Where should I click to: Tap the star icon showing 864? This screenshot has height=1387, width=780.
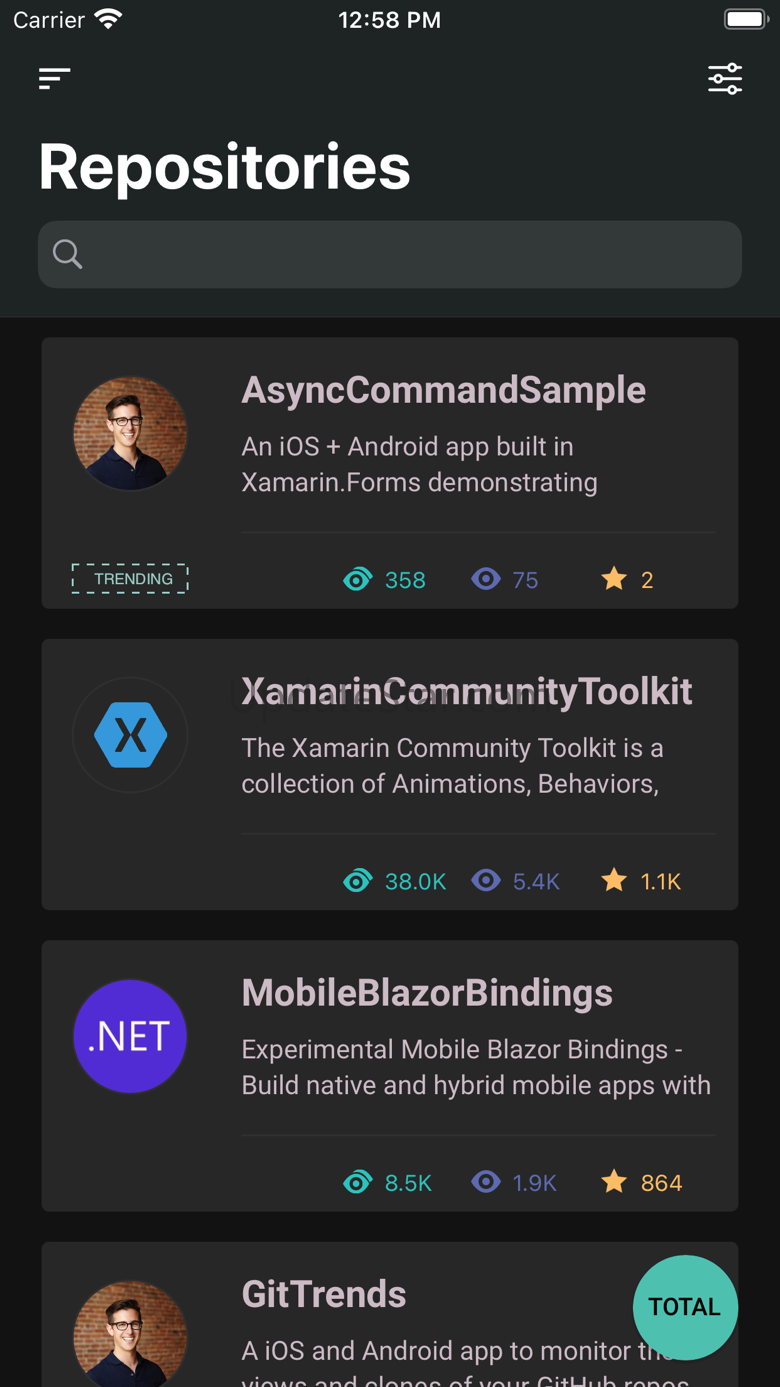(614, 1182)
